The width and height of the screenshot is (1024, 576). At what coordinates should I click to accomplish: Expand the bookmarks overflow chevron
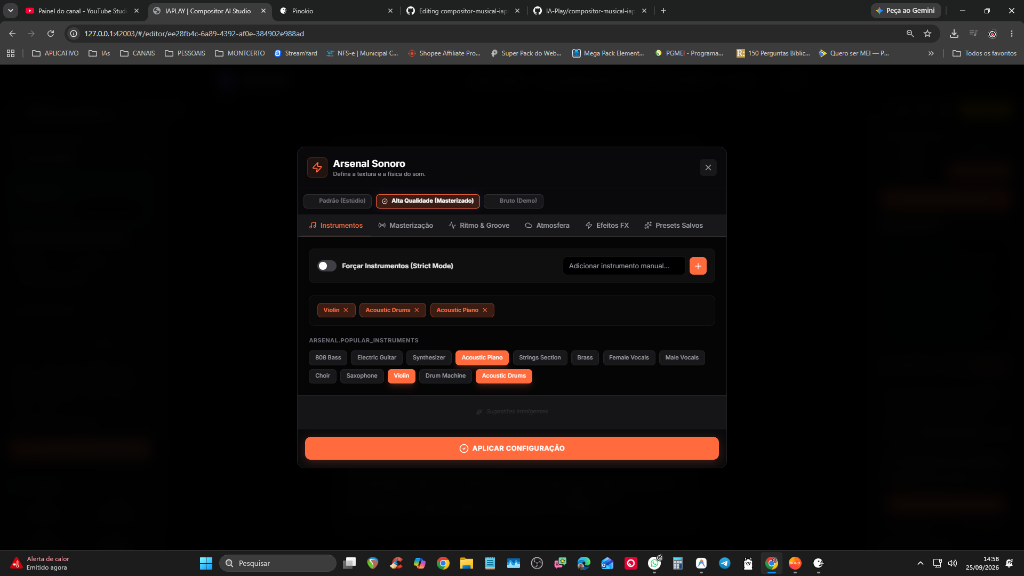(x=931, y=54)
